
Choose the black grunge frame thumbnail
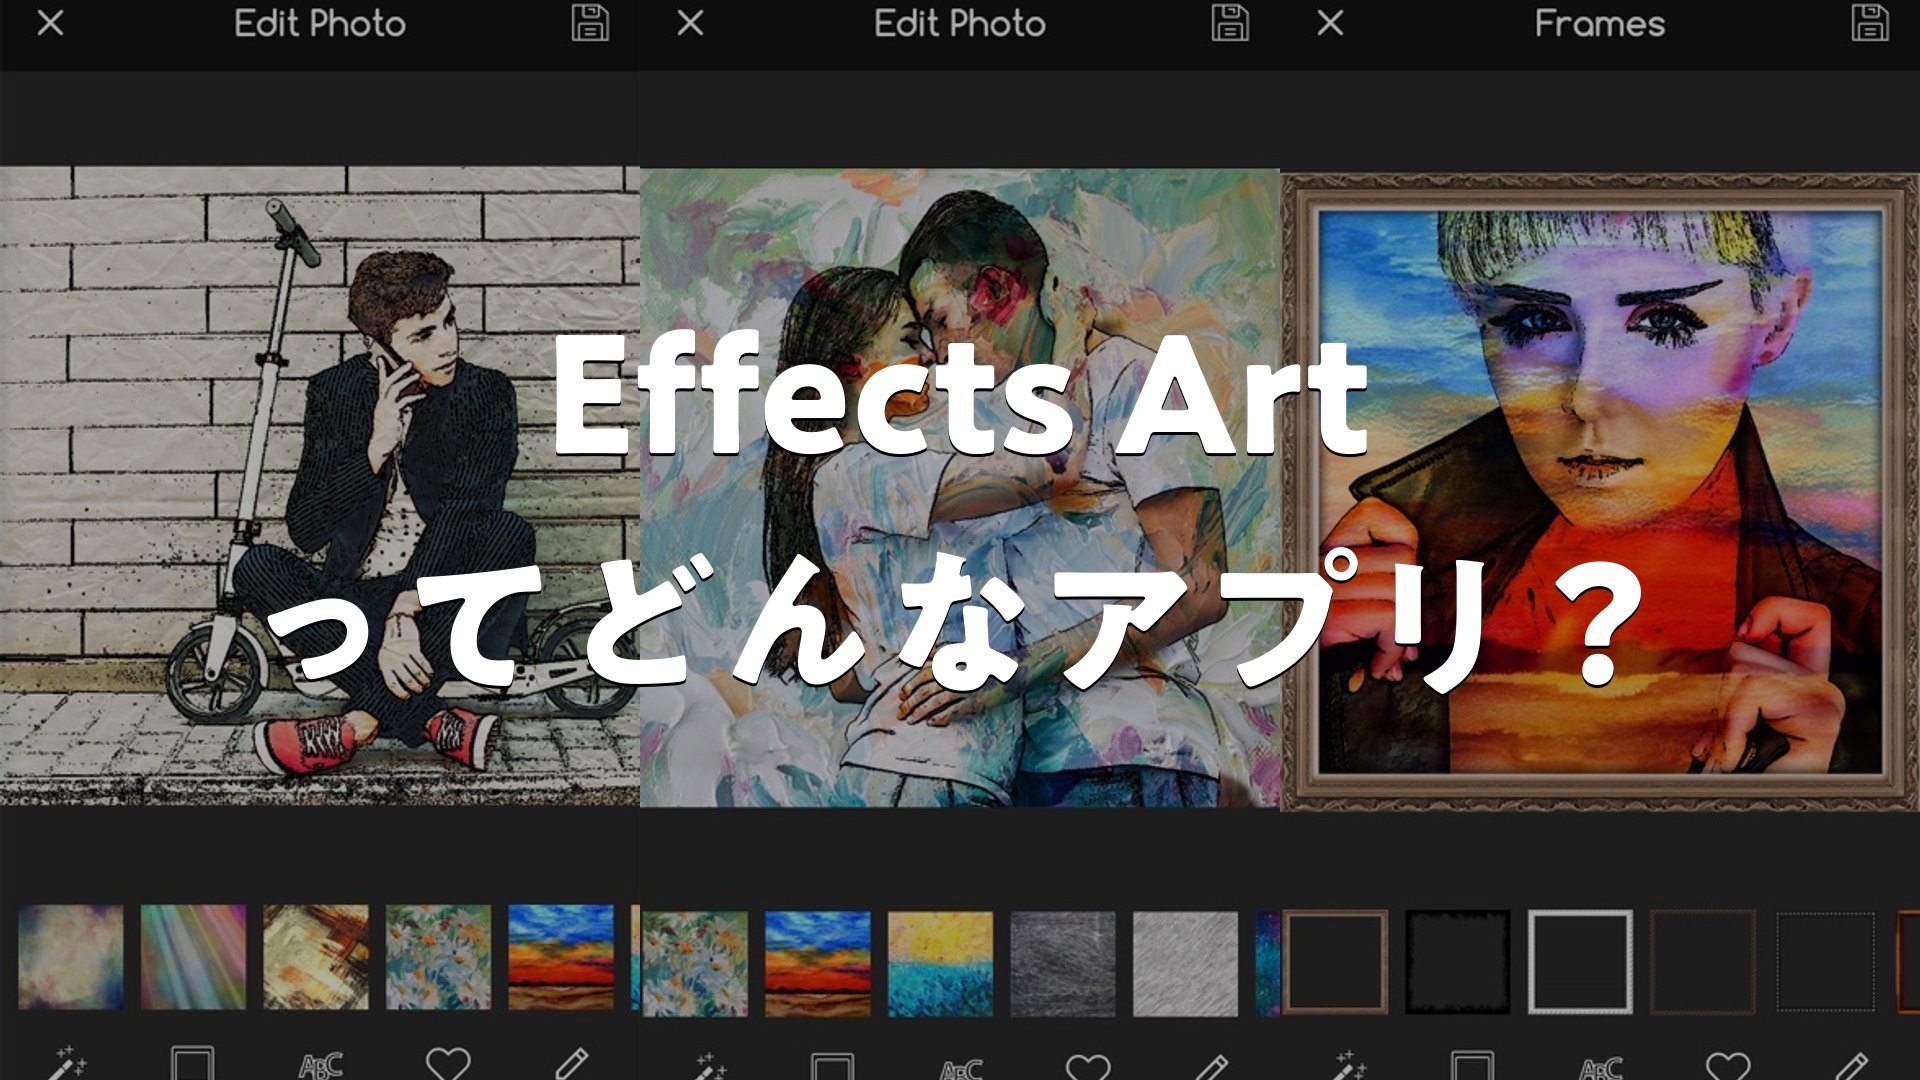pos(1457,962)
